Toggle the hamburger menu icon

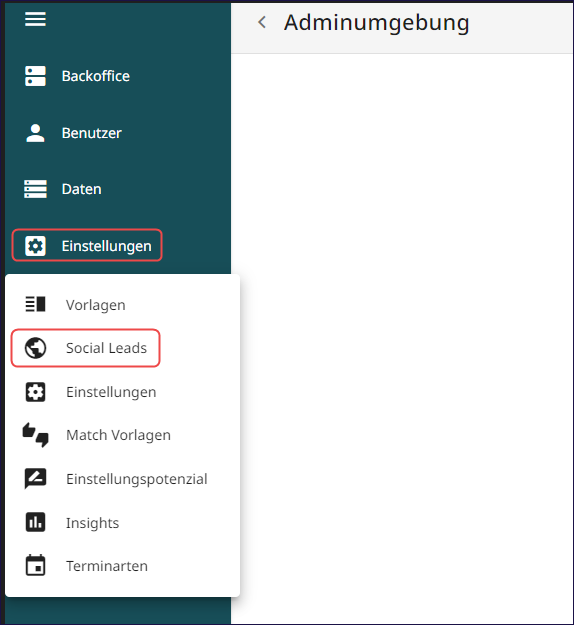click(x=35, y=19)
